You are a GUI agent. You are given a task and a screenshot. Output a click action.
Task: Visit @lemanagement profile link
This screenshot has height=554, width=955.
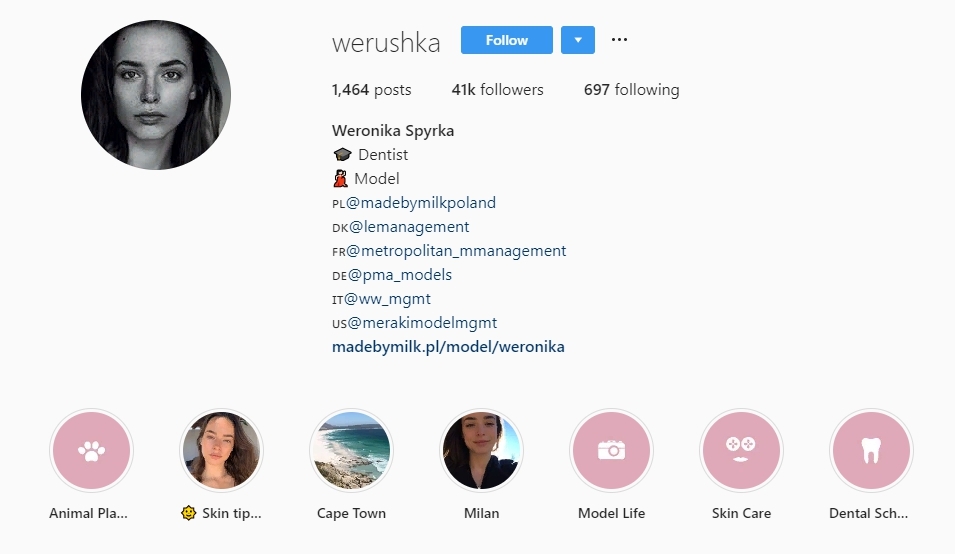(x=409, y=227)
